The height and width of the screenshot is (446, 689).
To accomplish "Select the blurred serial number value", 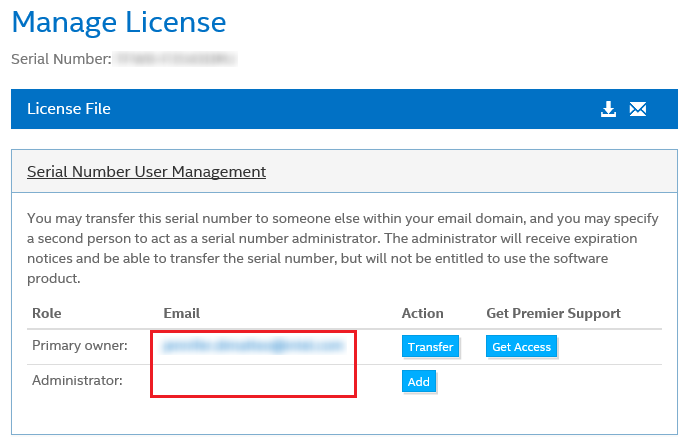I will pyautogui.click(x=175, y=59).
